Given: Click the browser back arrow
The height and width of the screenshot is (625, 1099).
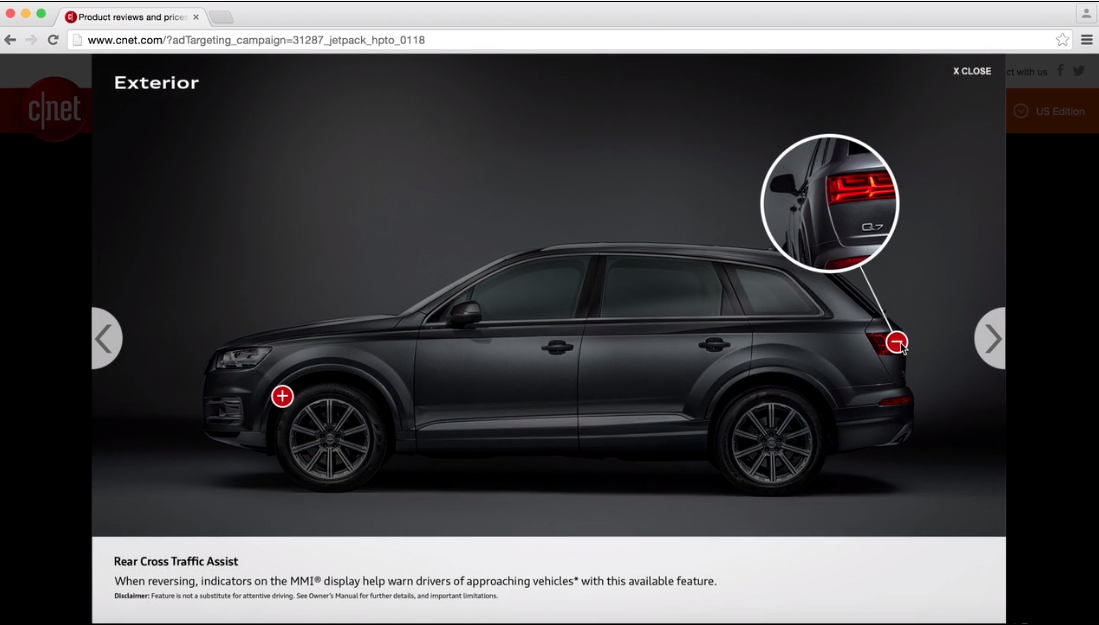Looking at the screenshot, I should pos(10,40).
